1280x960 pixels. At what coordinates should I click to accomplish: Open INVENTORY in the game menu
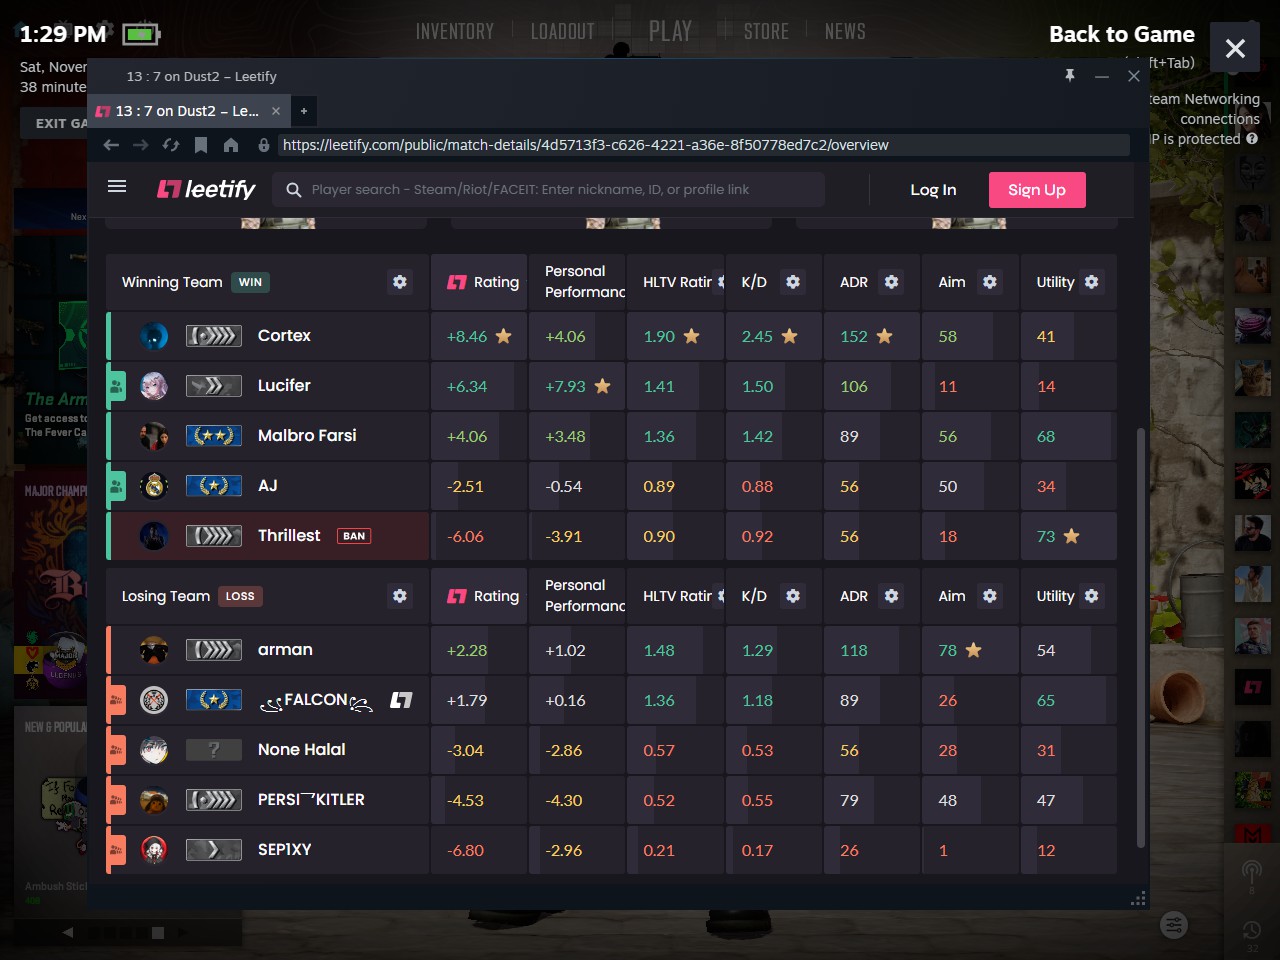(x=455, y=32)
